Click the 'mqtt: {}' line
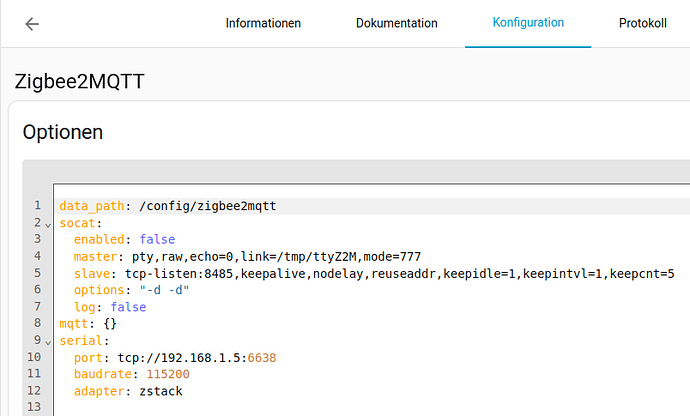Image resolution: width=690 pixels, height=416 pixels. [x=88, y=324]
